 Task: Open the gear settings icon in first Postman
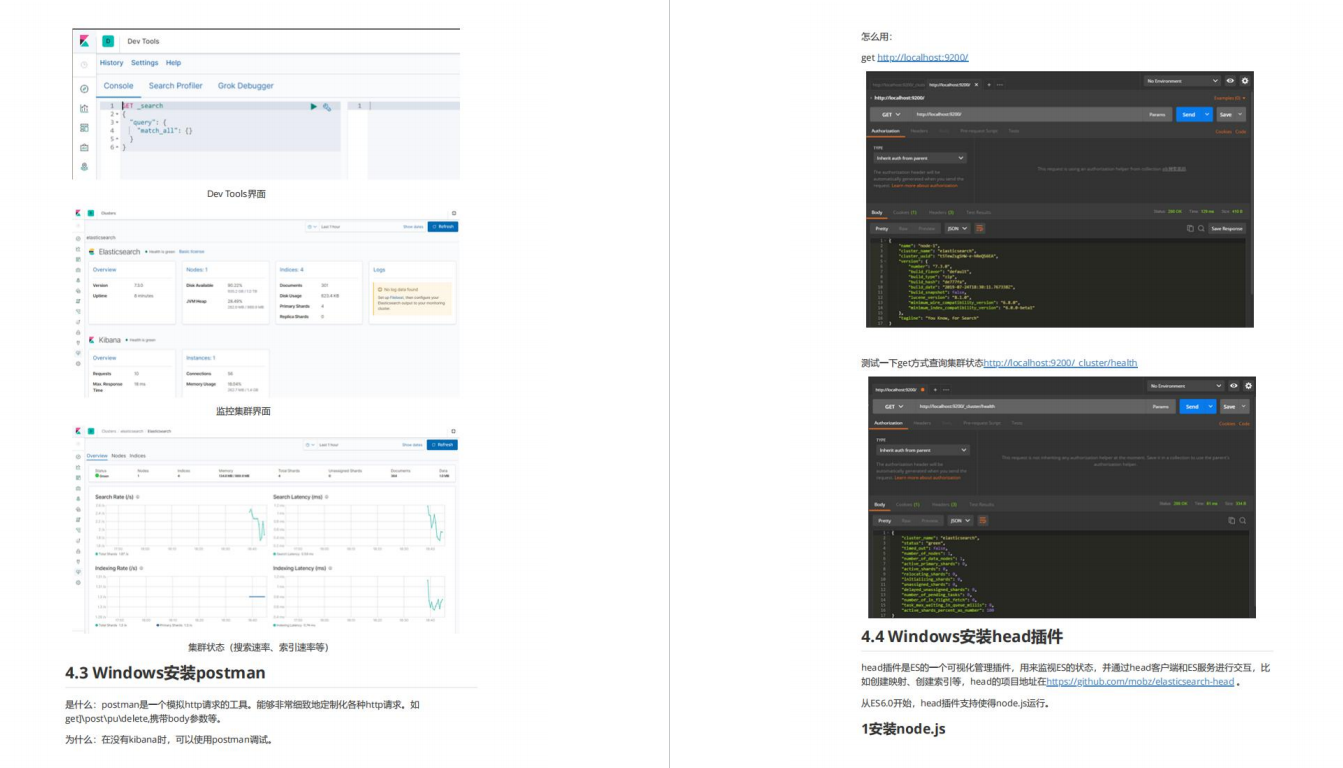tap(1245, 81)
